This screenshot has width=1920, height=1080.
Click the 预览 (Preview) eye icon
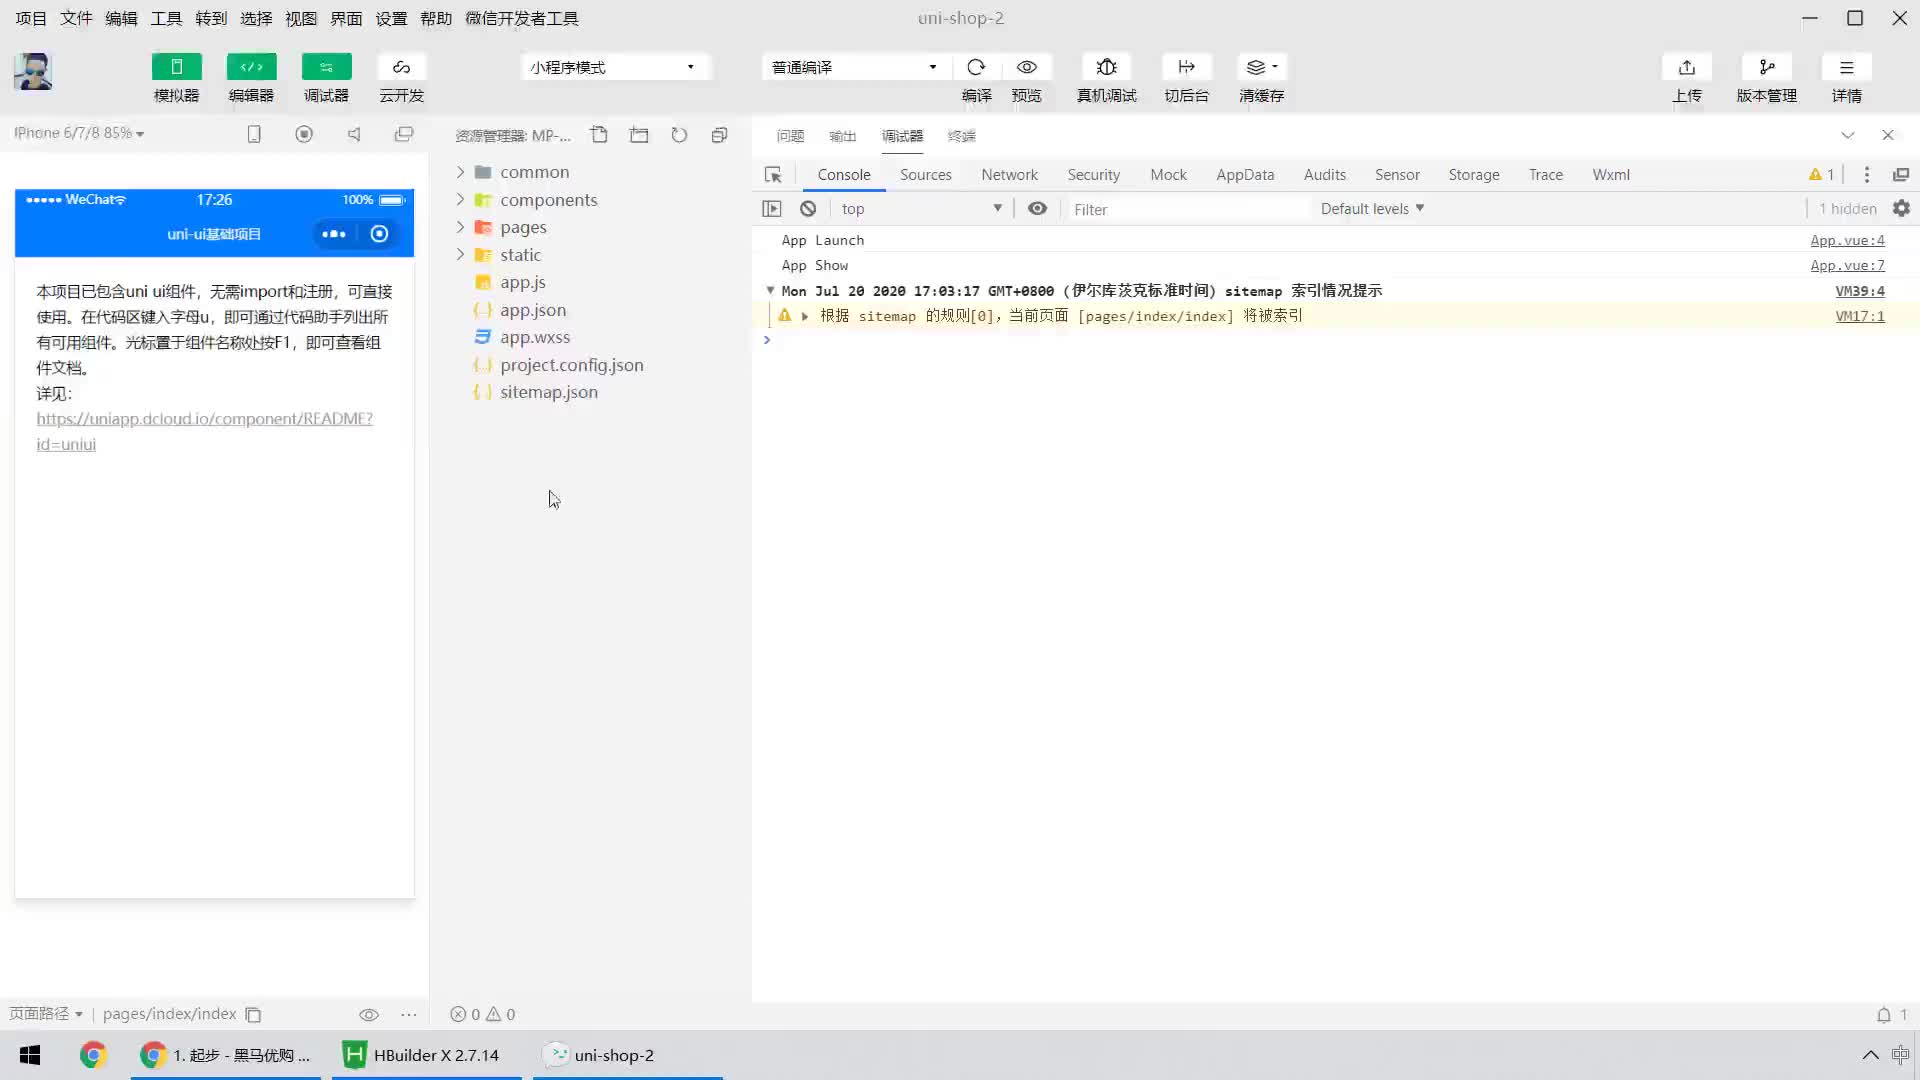(x=1027, y=67)
